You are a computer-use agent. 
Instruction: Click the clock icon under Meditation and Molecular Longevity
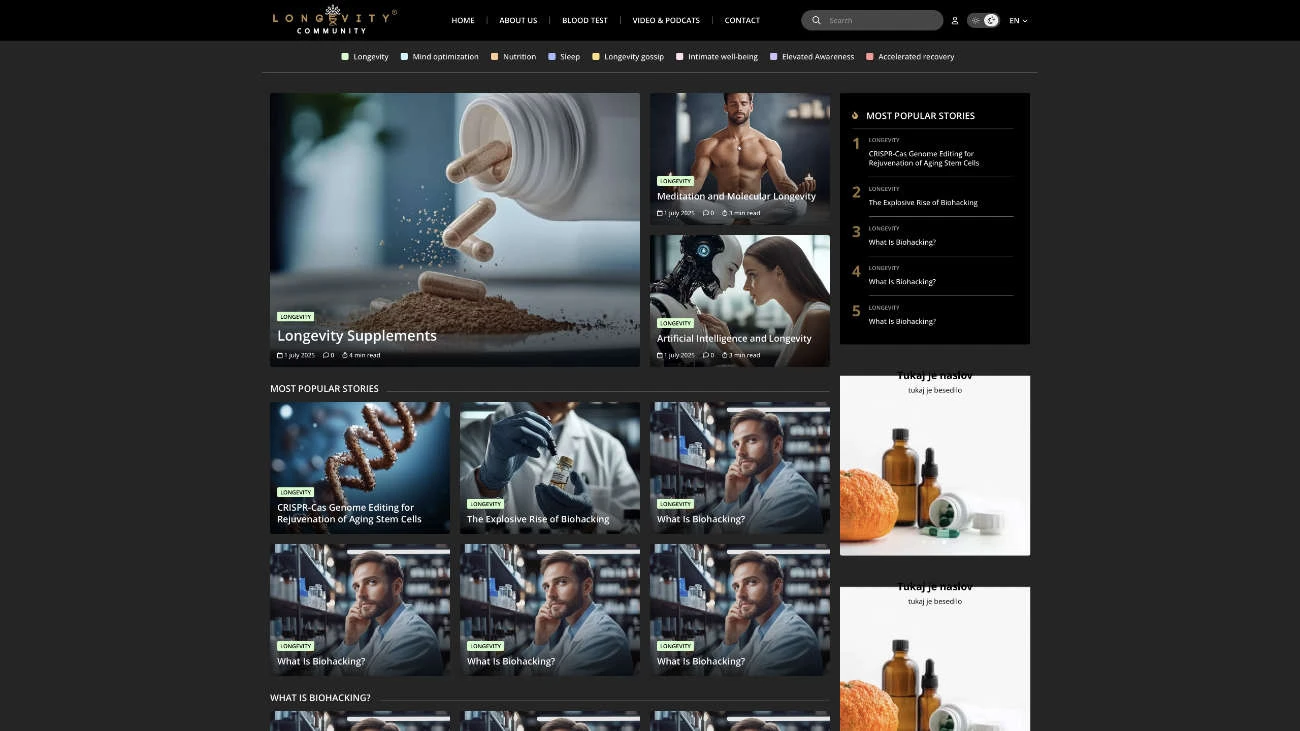[725, 213]
